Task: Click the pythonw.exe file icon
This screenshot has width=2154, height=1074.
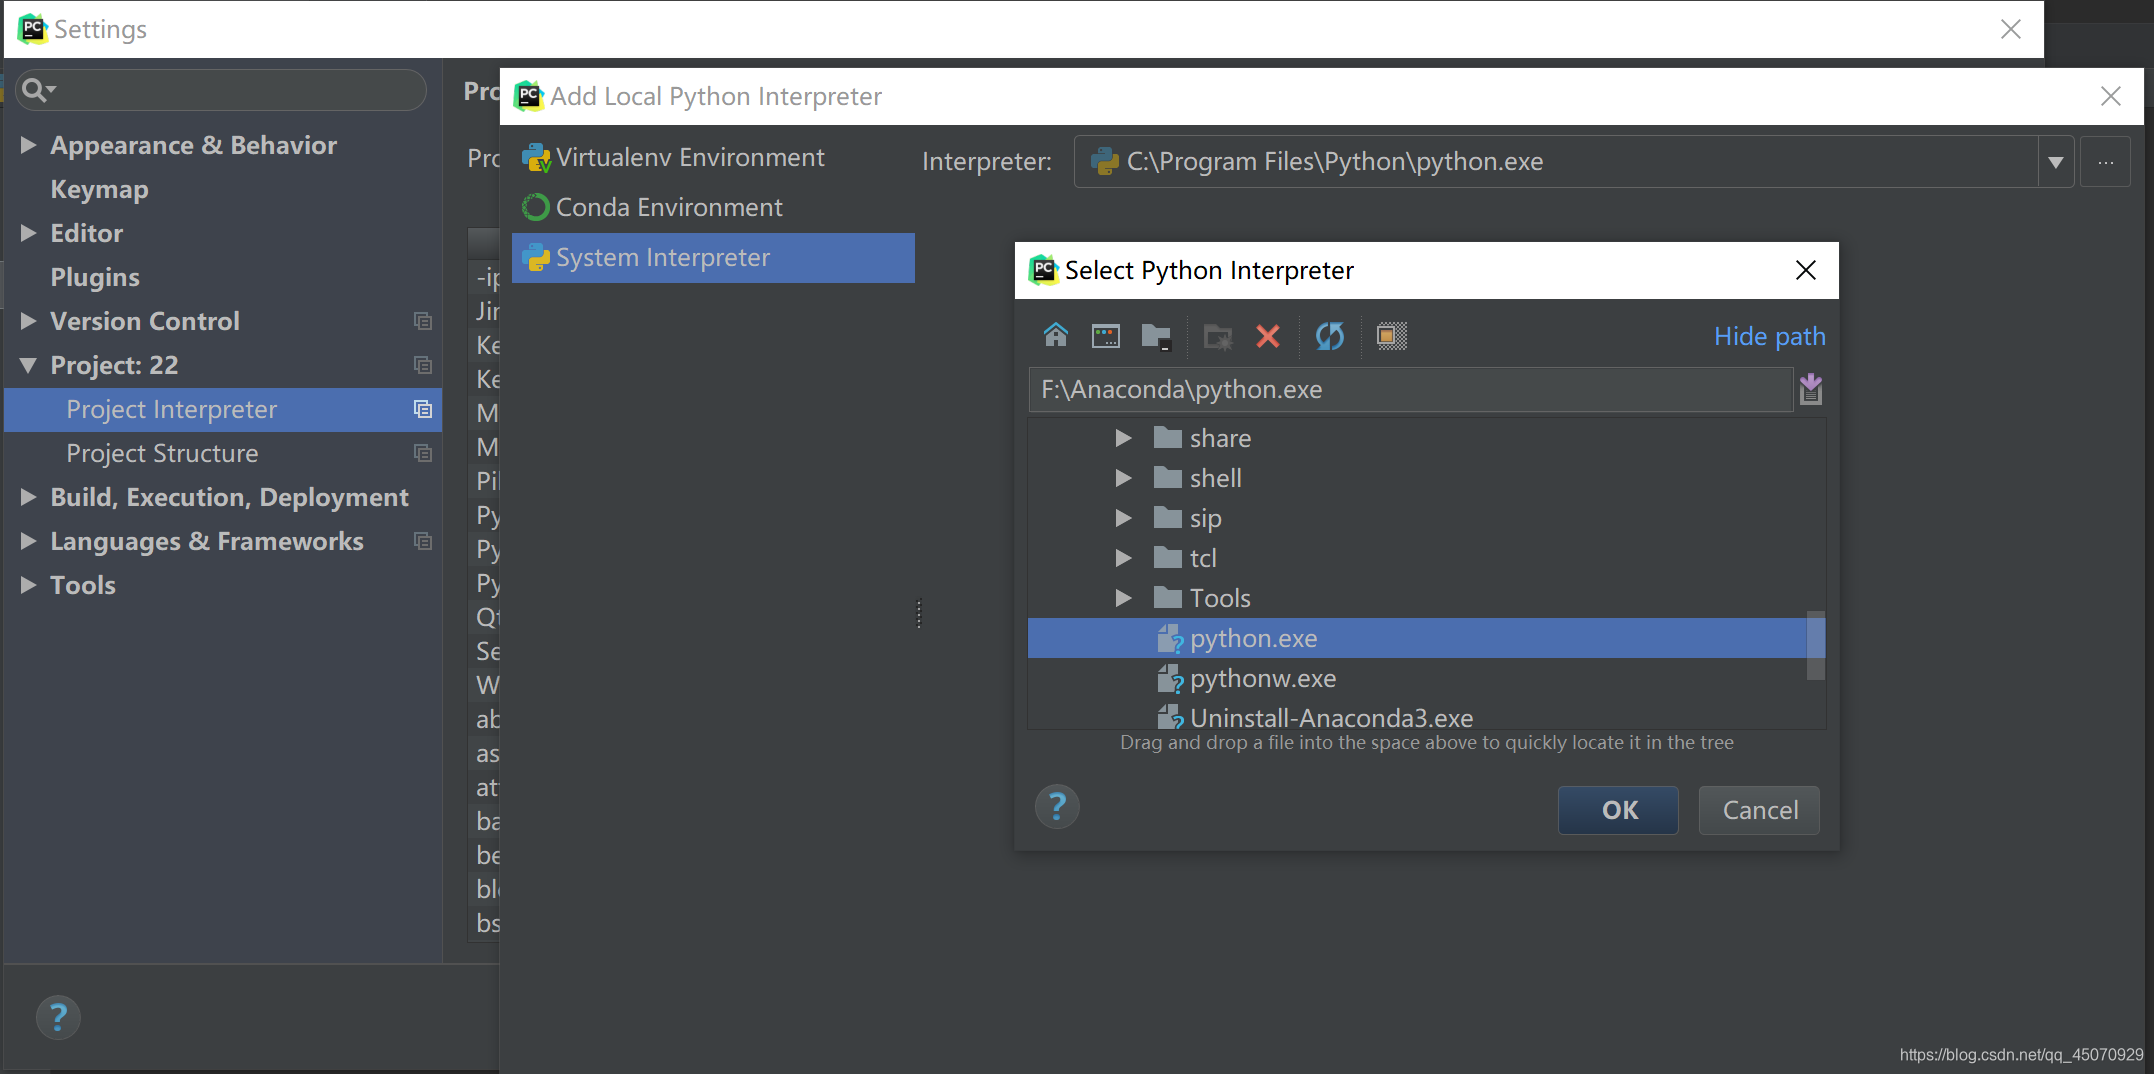Action: point(1170,678)
